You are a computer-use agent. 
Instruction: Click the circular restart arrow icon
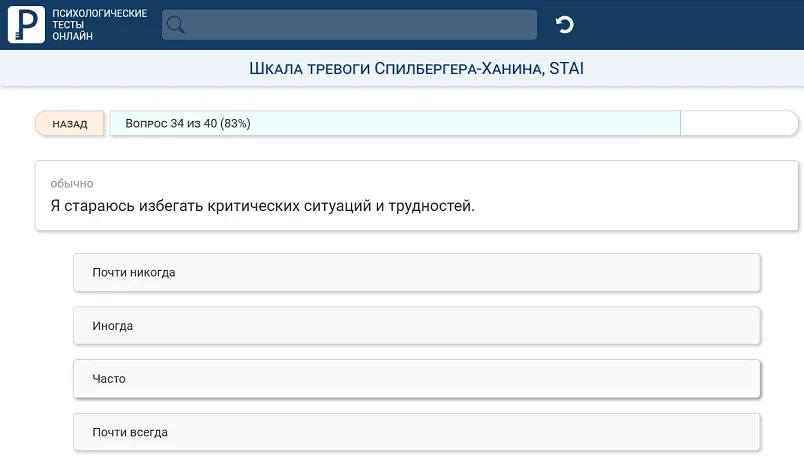tap(565, 25)
